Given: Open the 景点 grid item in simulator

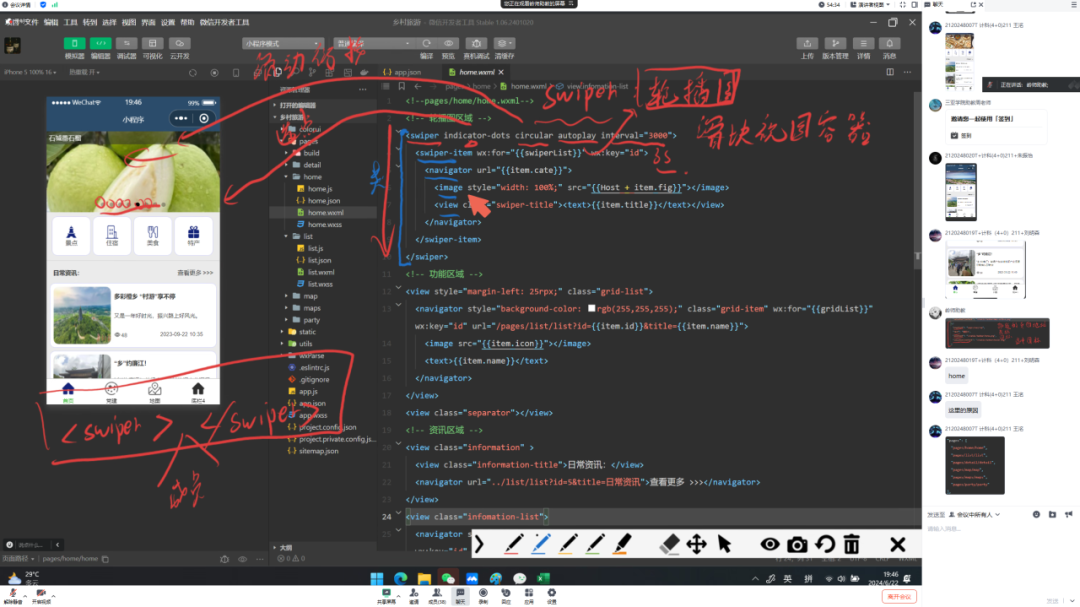Looking at the screenshot, I should pos(72,236).
